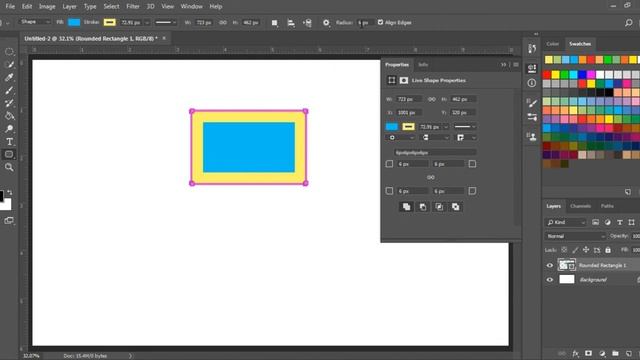This screenshot has width=640, height=360.
Task: Toggle lock transparent pixels
Action: pyautogui.click(x=564, y=250)
